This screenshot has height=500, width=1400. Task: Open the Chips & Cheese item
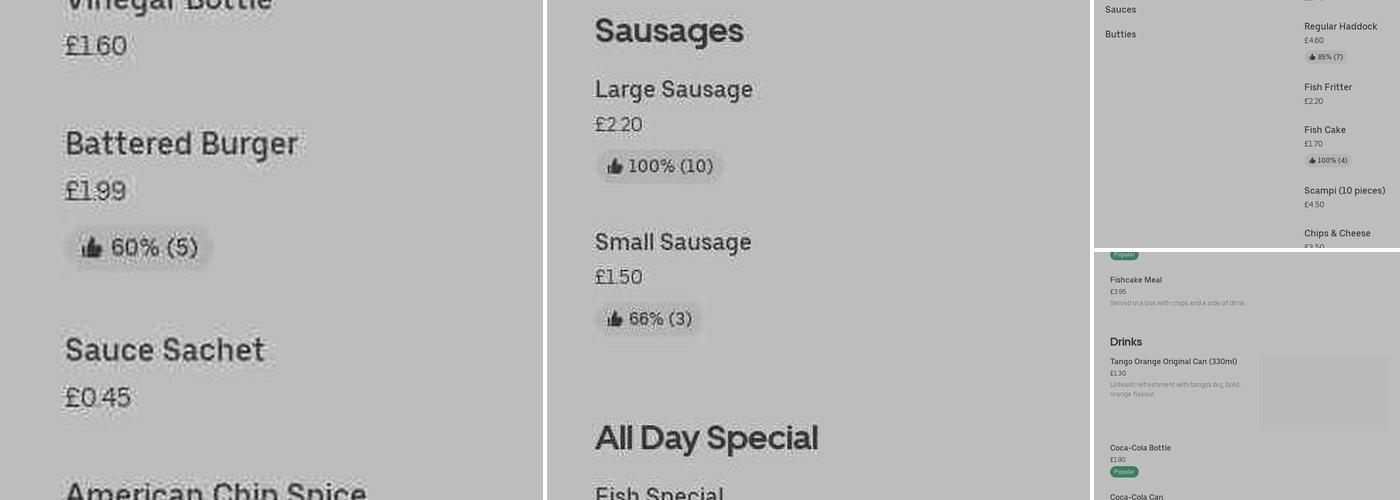(x=1337, y=233)
